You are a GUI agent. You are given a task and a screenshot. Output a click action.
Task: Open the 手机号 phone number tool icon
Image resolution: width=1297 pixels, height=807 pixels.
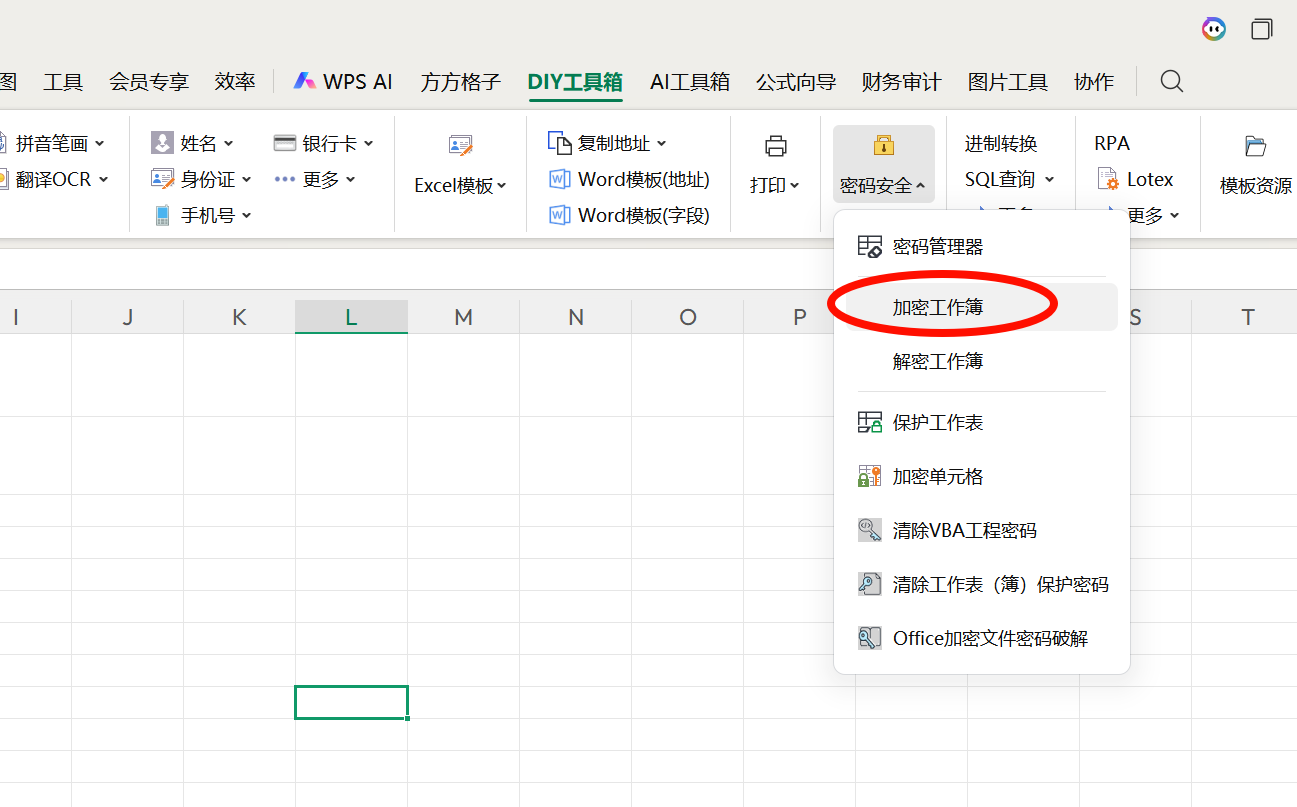(161, 215)
